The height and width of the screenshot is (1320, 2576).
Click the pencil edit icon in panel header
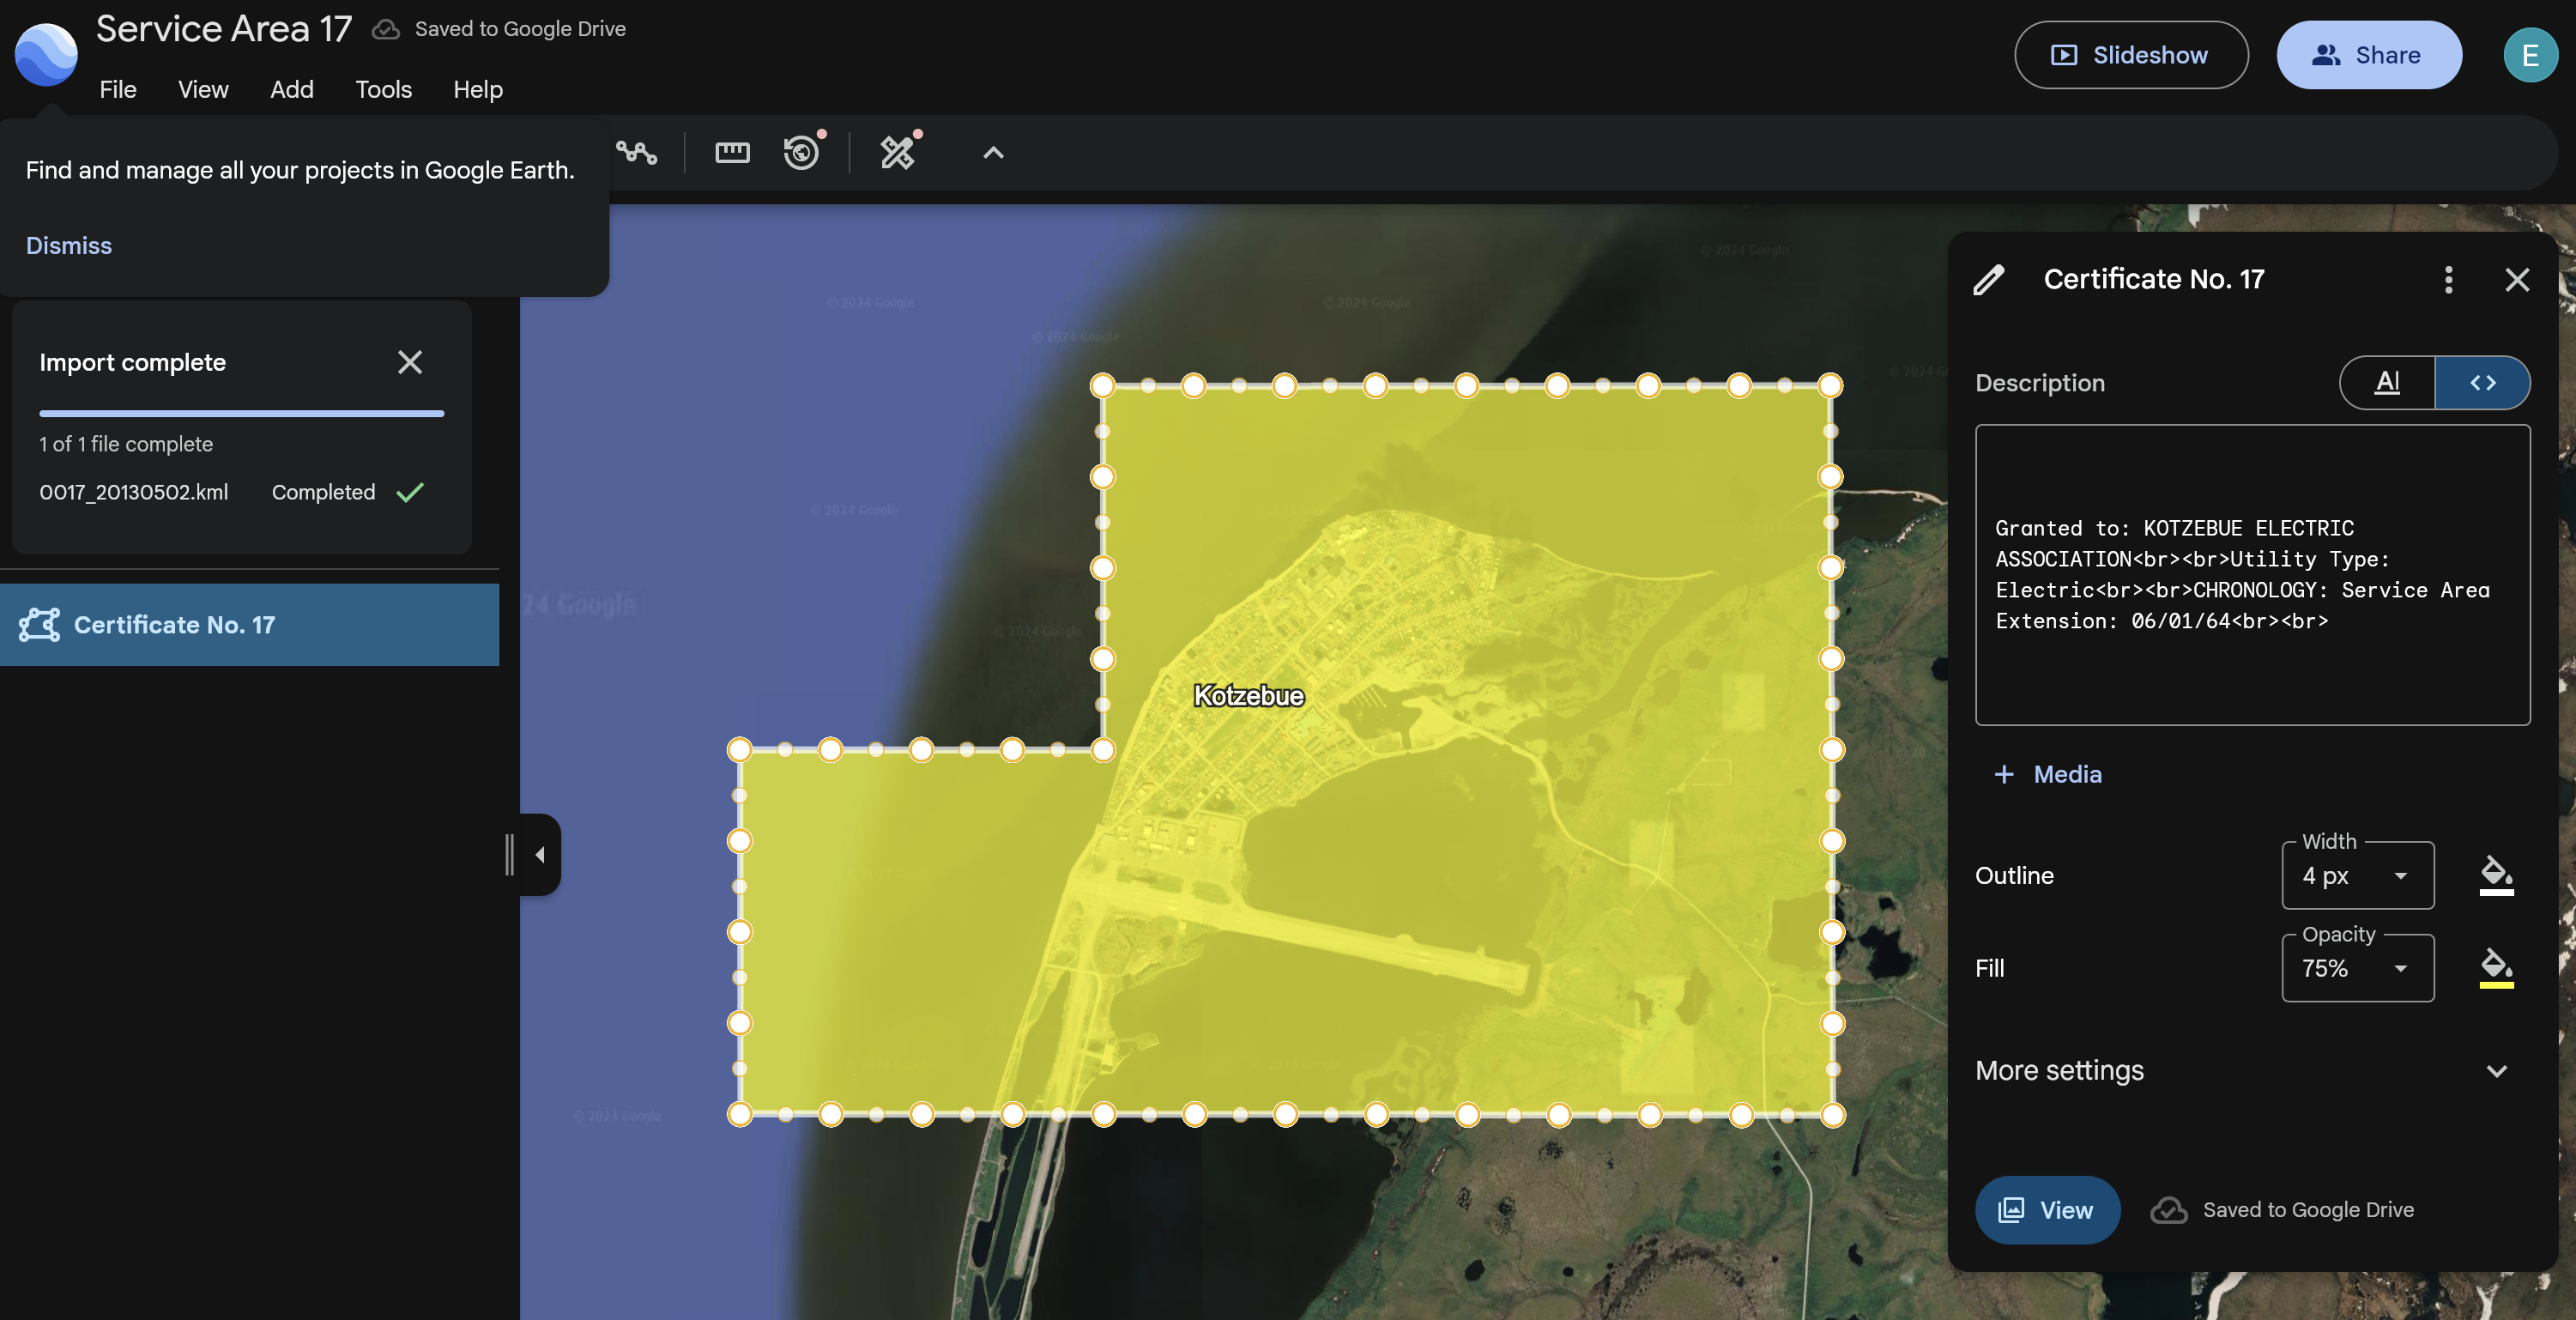(1989, 279)
